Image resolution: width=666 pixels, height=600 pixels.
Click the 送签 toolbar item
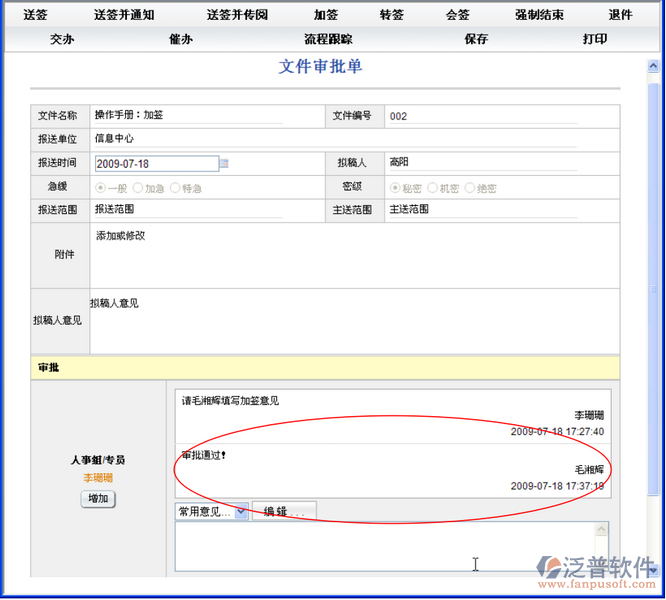pyautogui.click(x=35, y=15)
